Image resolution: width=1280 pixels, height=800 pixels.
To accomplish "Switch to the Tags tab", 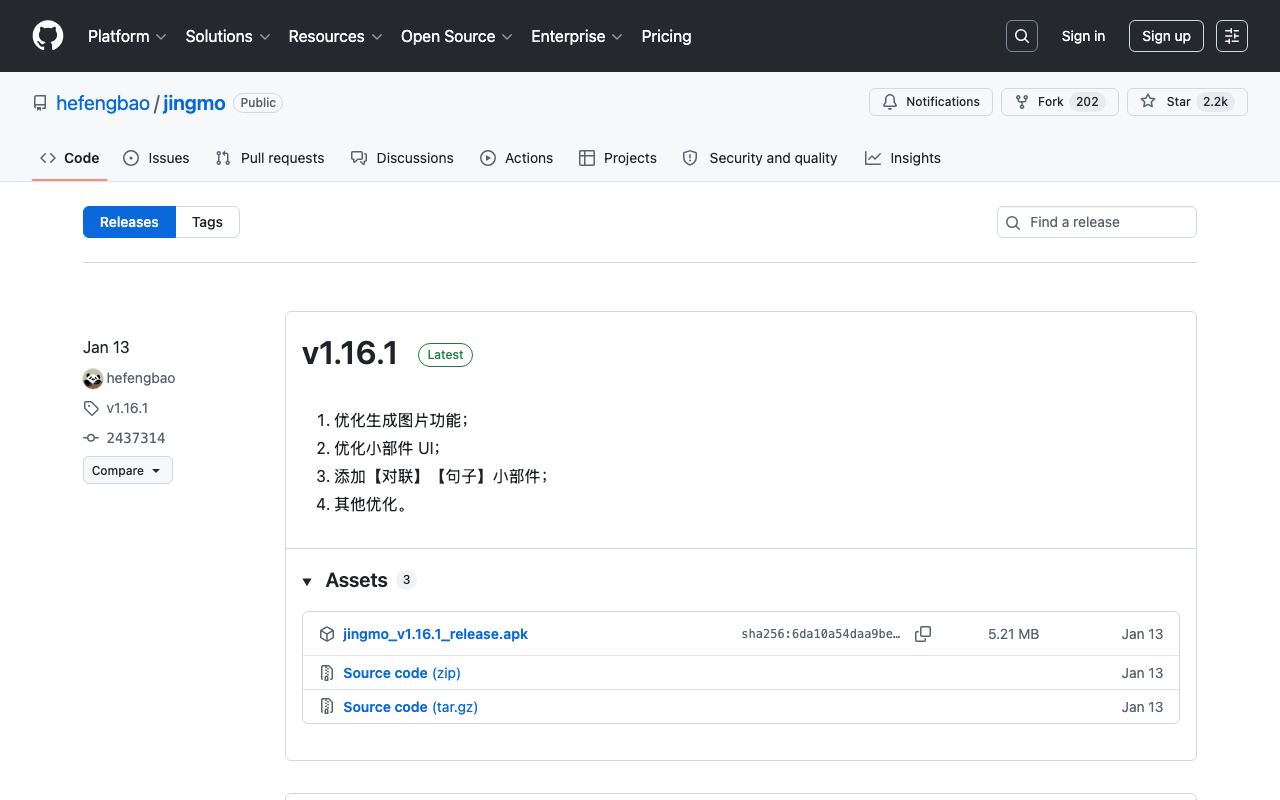I will click(207, 222).
